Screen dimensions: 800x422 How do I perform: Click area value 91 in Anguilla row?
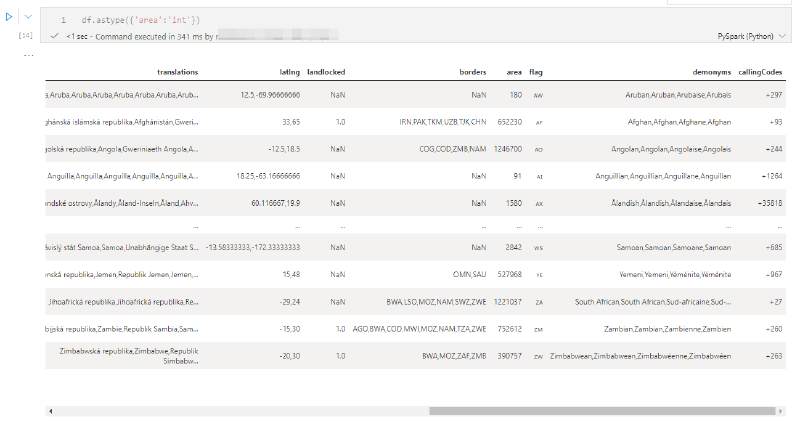517,176
